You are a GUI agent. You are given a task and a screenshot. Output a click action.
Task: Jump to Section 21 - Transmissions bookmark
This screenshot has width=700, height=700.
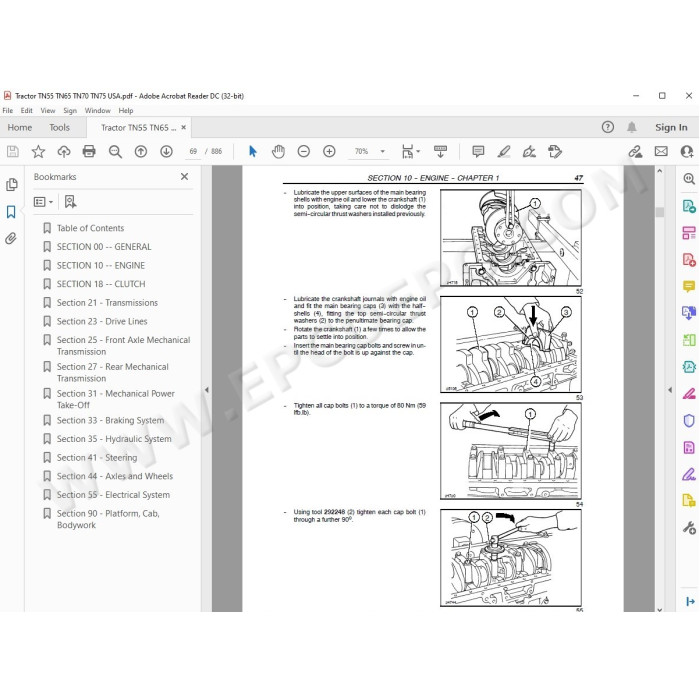[x=107, y=303]
